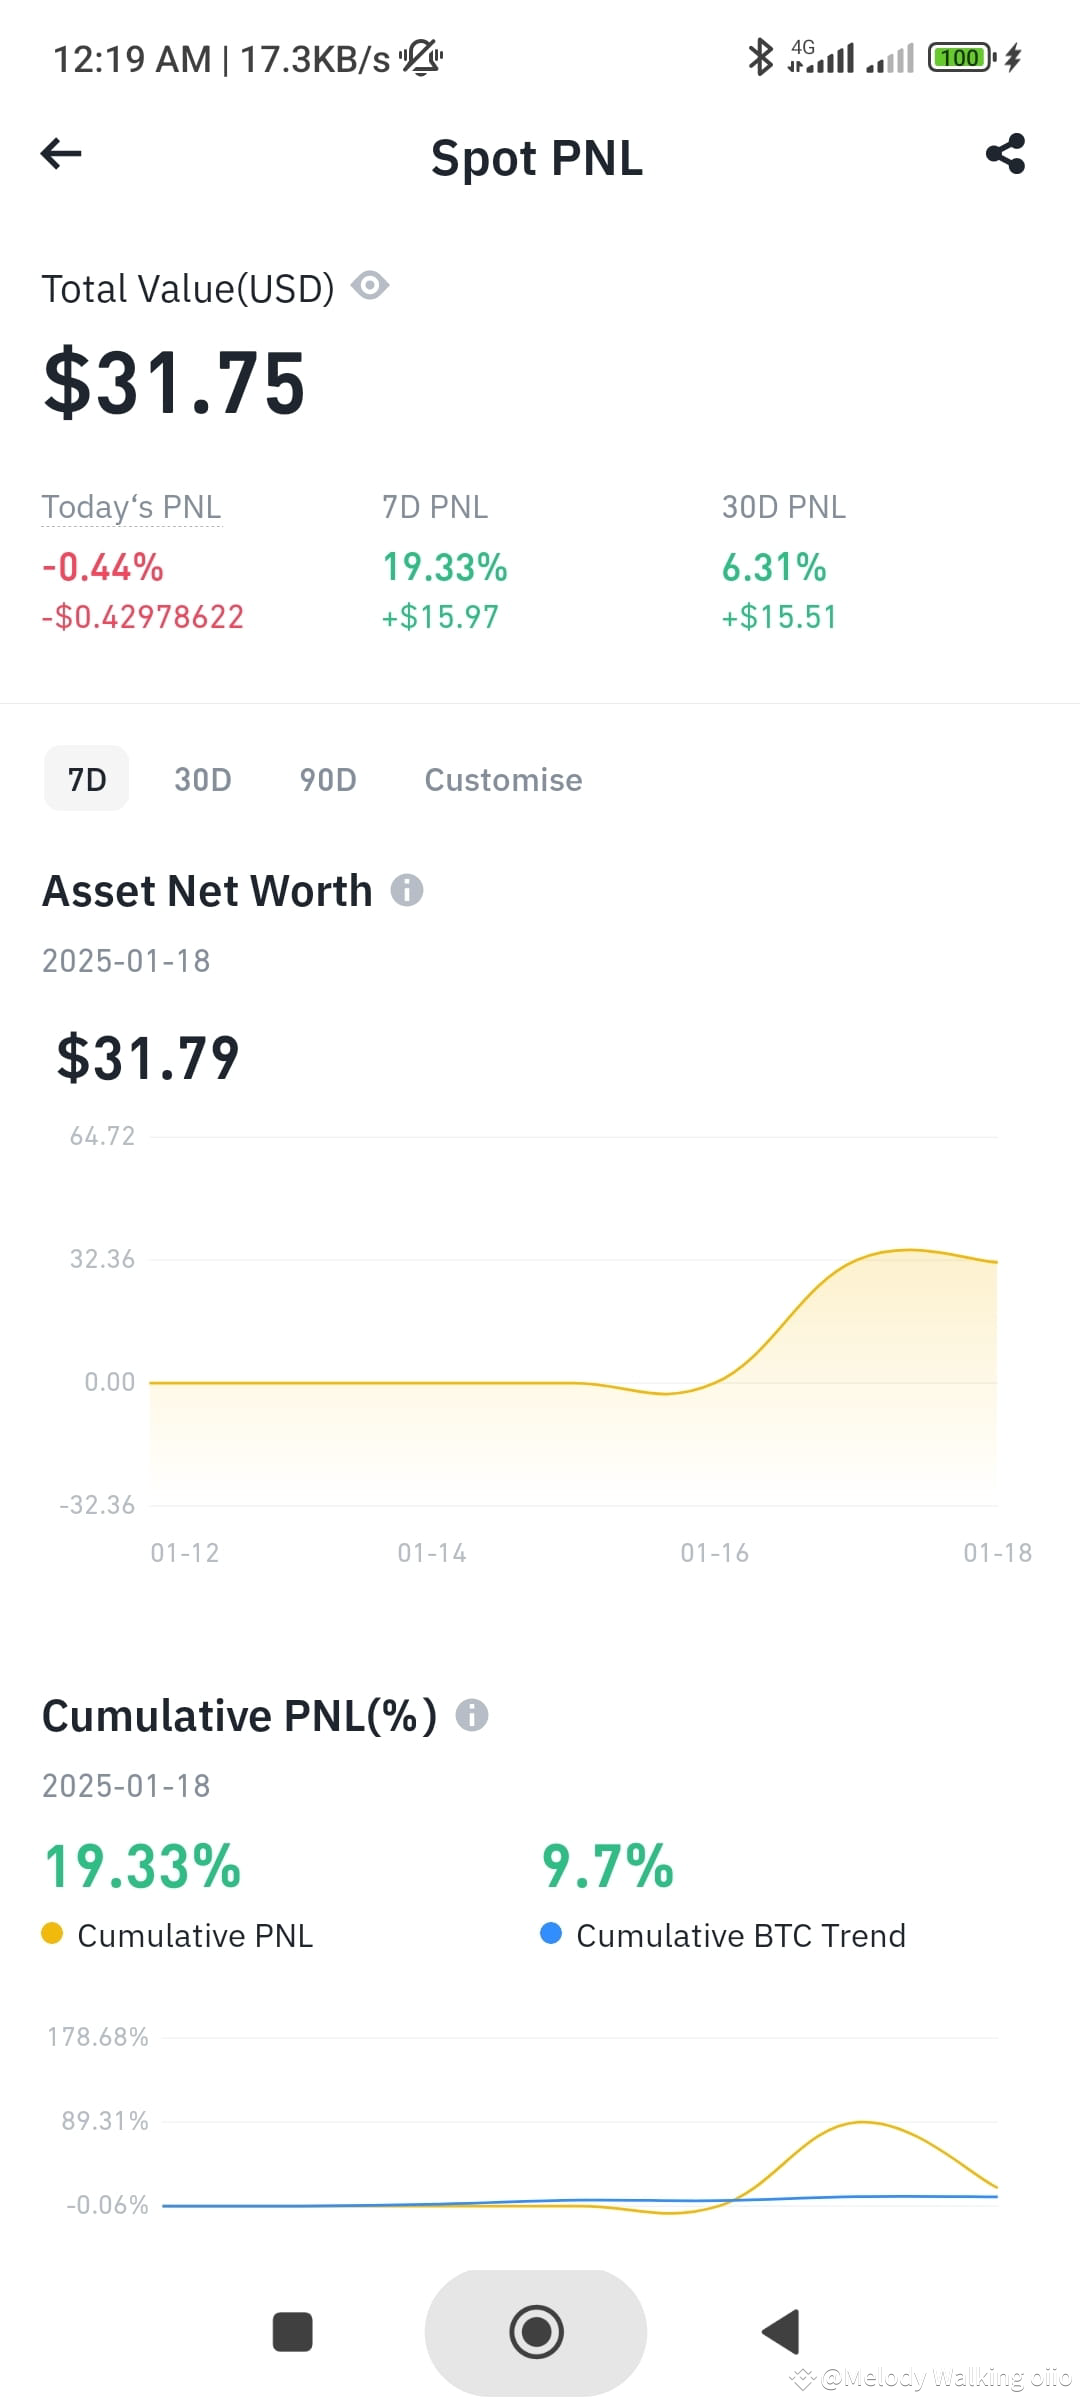Toggle the Cumulative BTC Trend legend
This screenshot has height=2400, width=1080.
(x=723, y=1935)
